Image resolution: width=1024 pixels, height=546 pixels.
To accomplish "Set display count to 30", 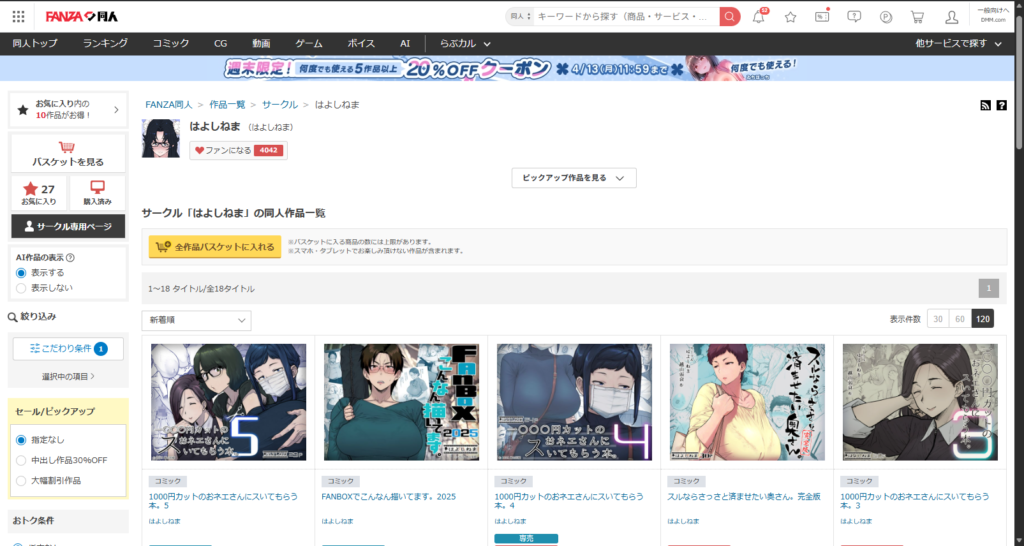I will point(938,319).
